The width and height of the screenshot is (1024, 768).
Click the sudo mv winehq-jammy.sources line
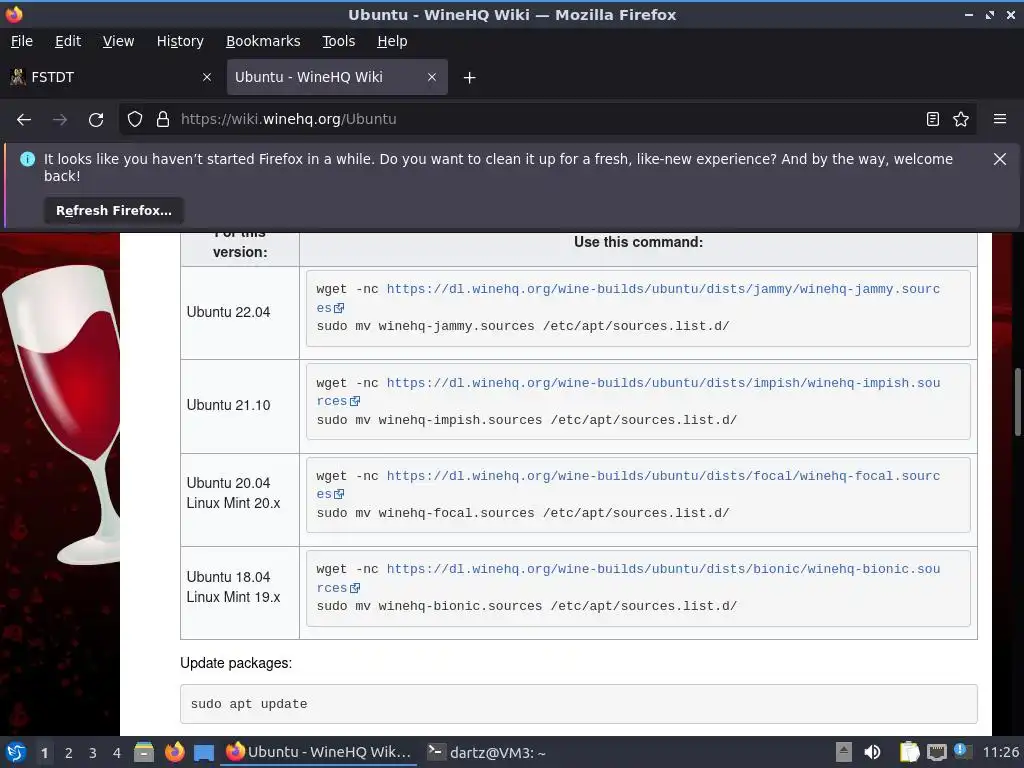[x=522, y=327]
